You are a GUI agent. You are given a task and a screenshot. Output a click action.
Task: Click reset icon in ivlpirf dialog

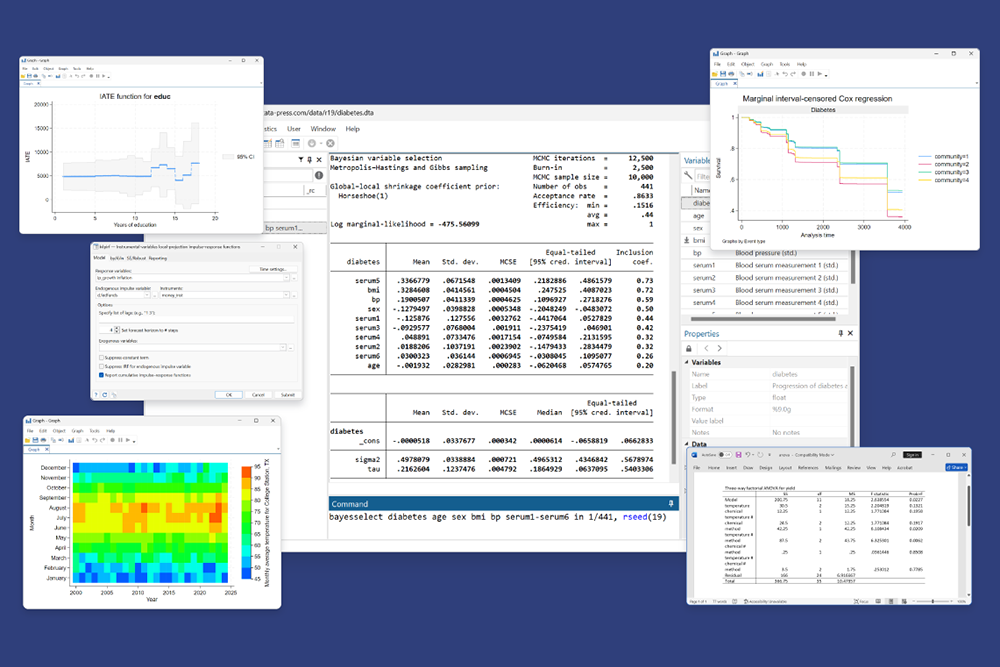tap(105, 395)
